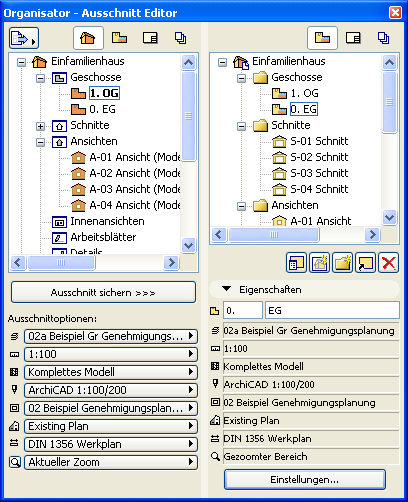Collapse Einfamilienhaus in right tree
This screenshot has height=502, width=408.
(222, 62)
